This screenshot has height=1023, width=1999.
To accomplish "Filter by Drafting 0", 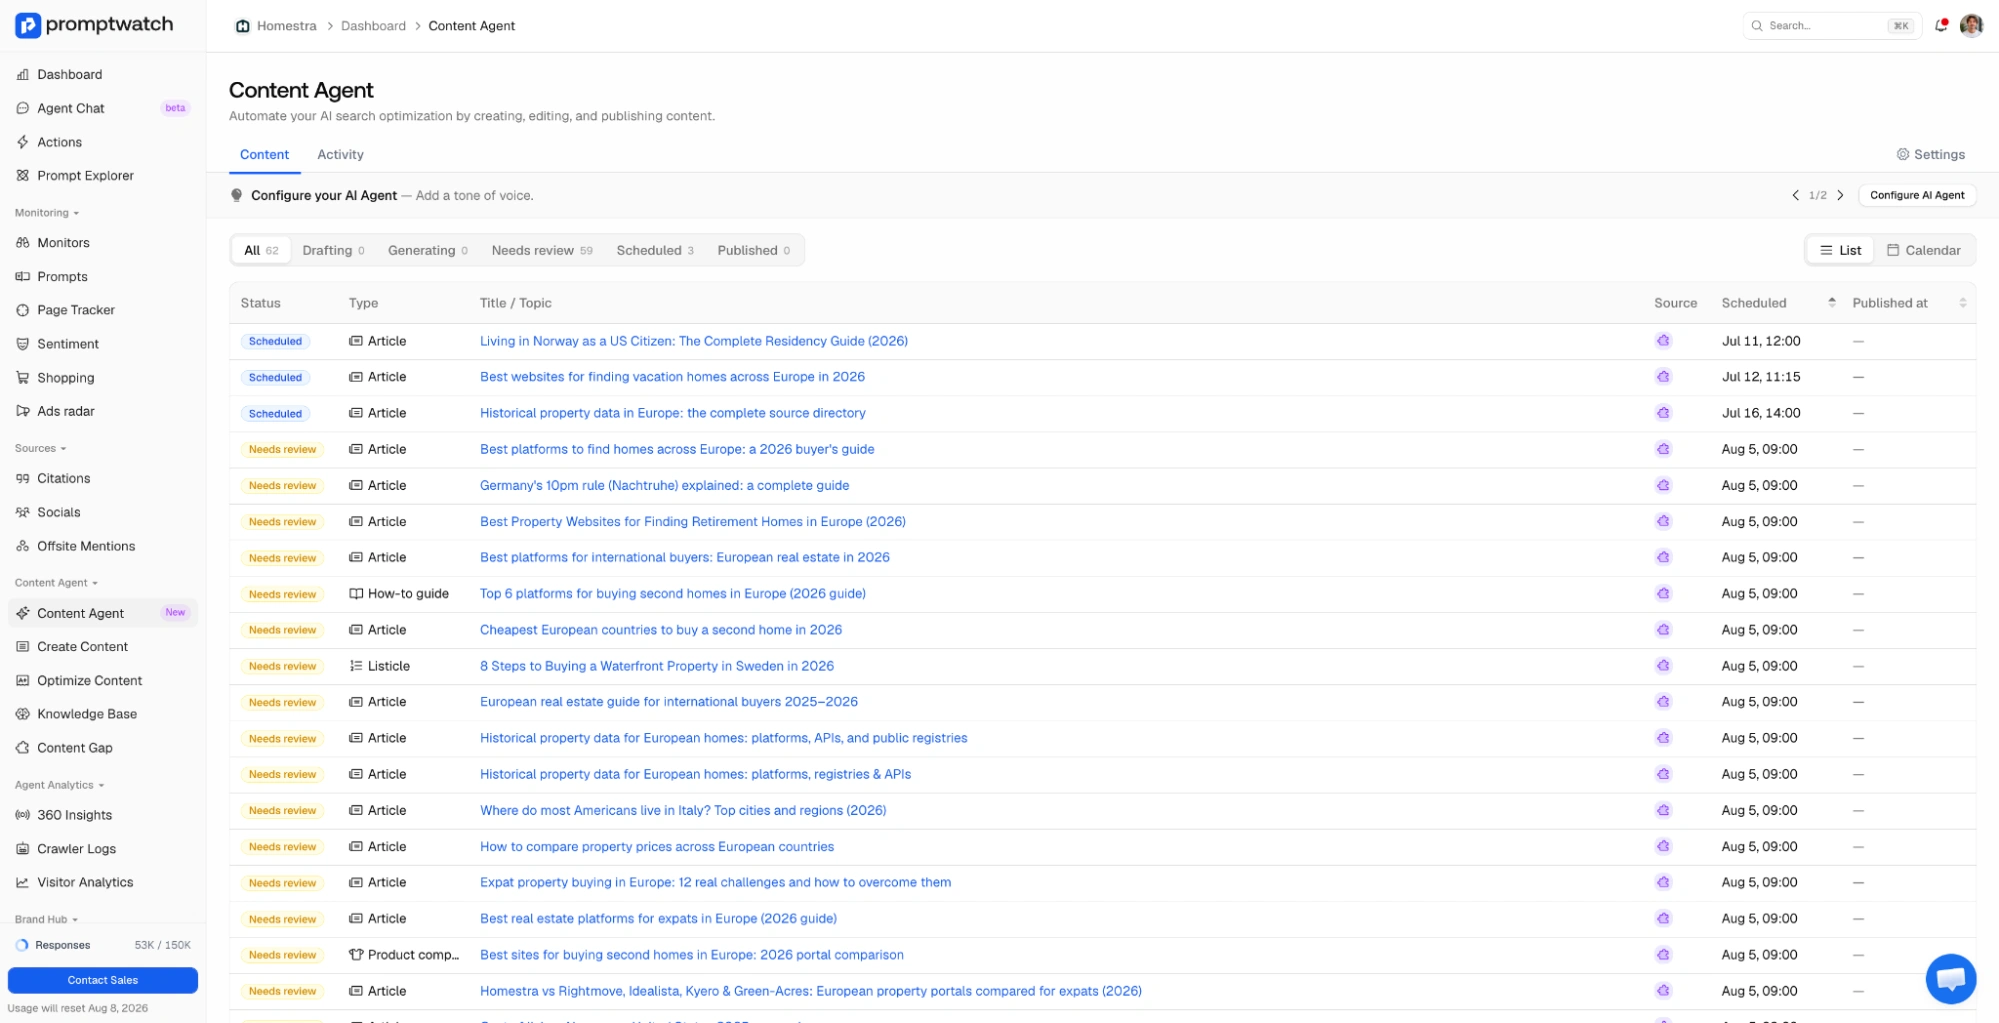I will (333, 250).
